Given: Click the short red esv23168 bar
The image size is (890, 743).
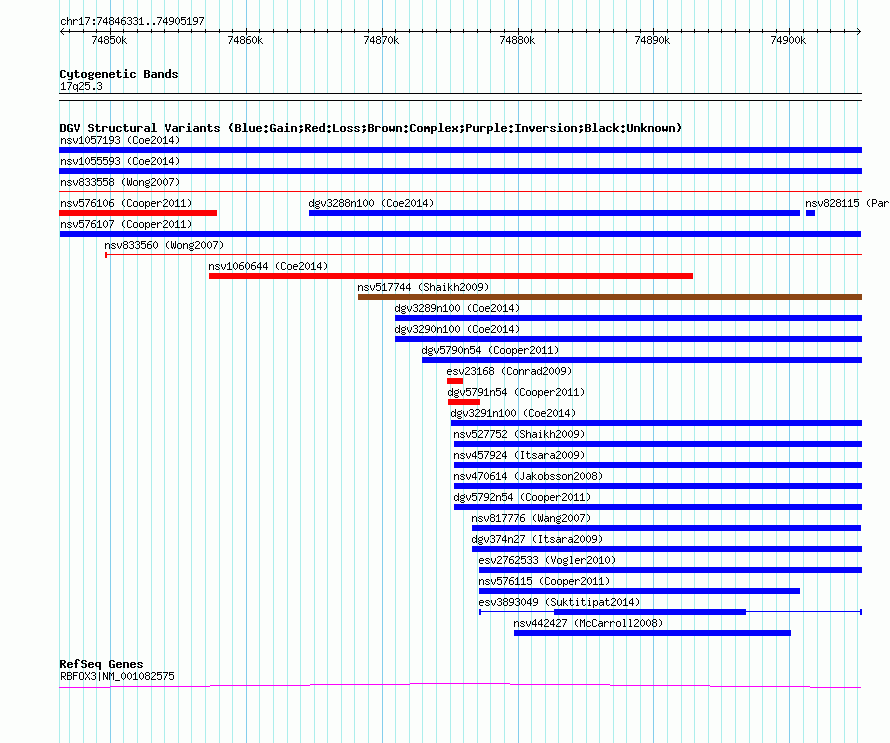Looking at the screenshot, I should click(x=455, y=381).
